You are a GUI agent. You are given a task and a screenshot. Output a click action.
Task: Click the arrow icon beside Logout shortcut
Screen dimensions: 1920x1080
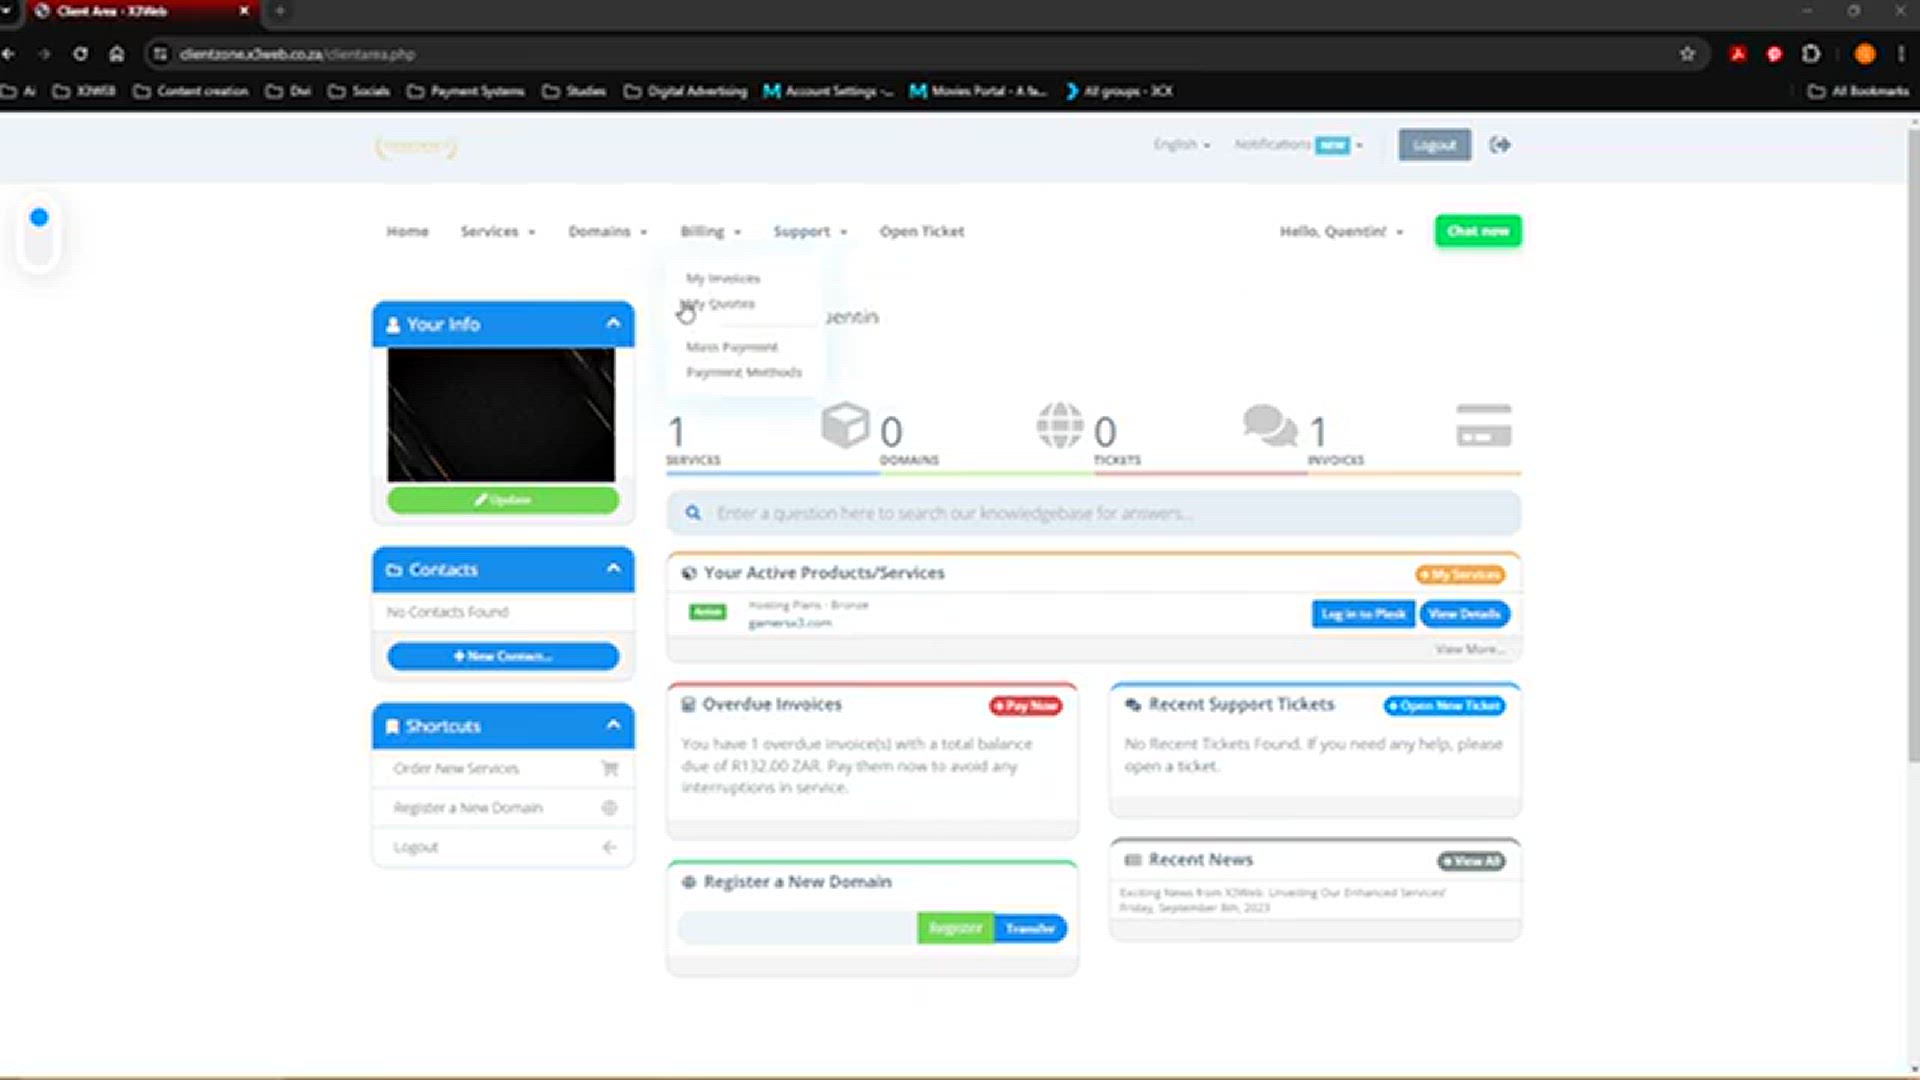[x=610, y=847]
